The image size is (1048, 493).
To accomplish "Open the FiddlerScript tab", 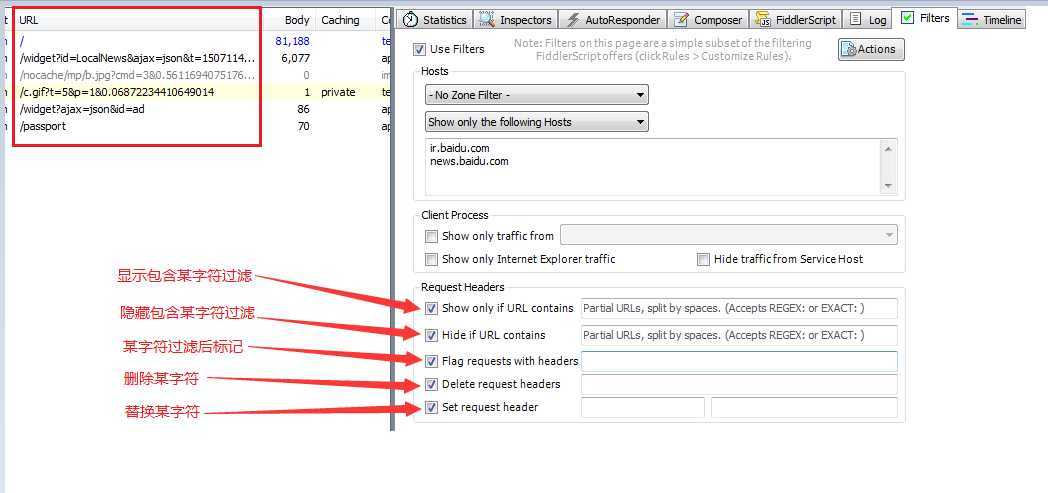I will (795, 20).
